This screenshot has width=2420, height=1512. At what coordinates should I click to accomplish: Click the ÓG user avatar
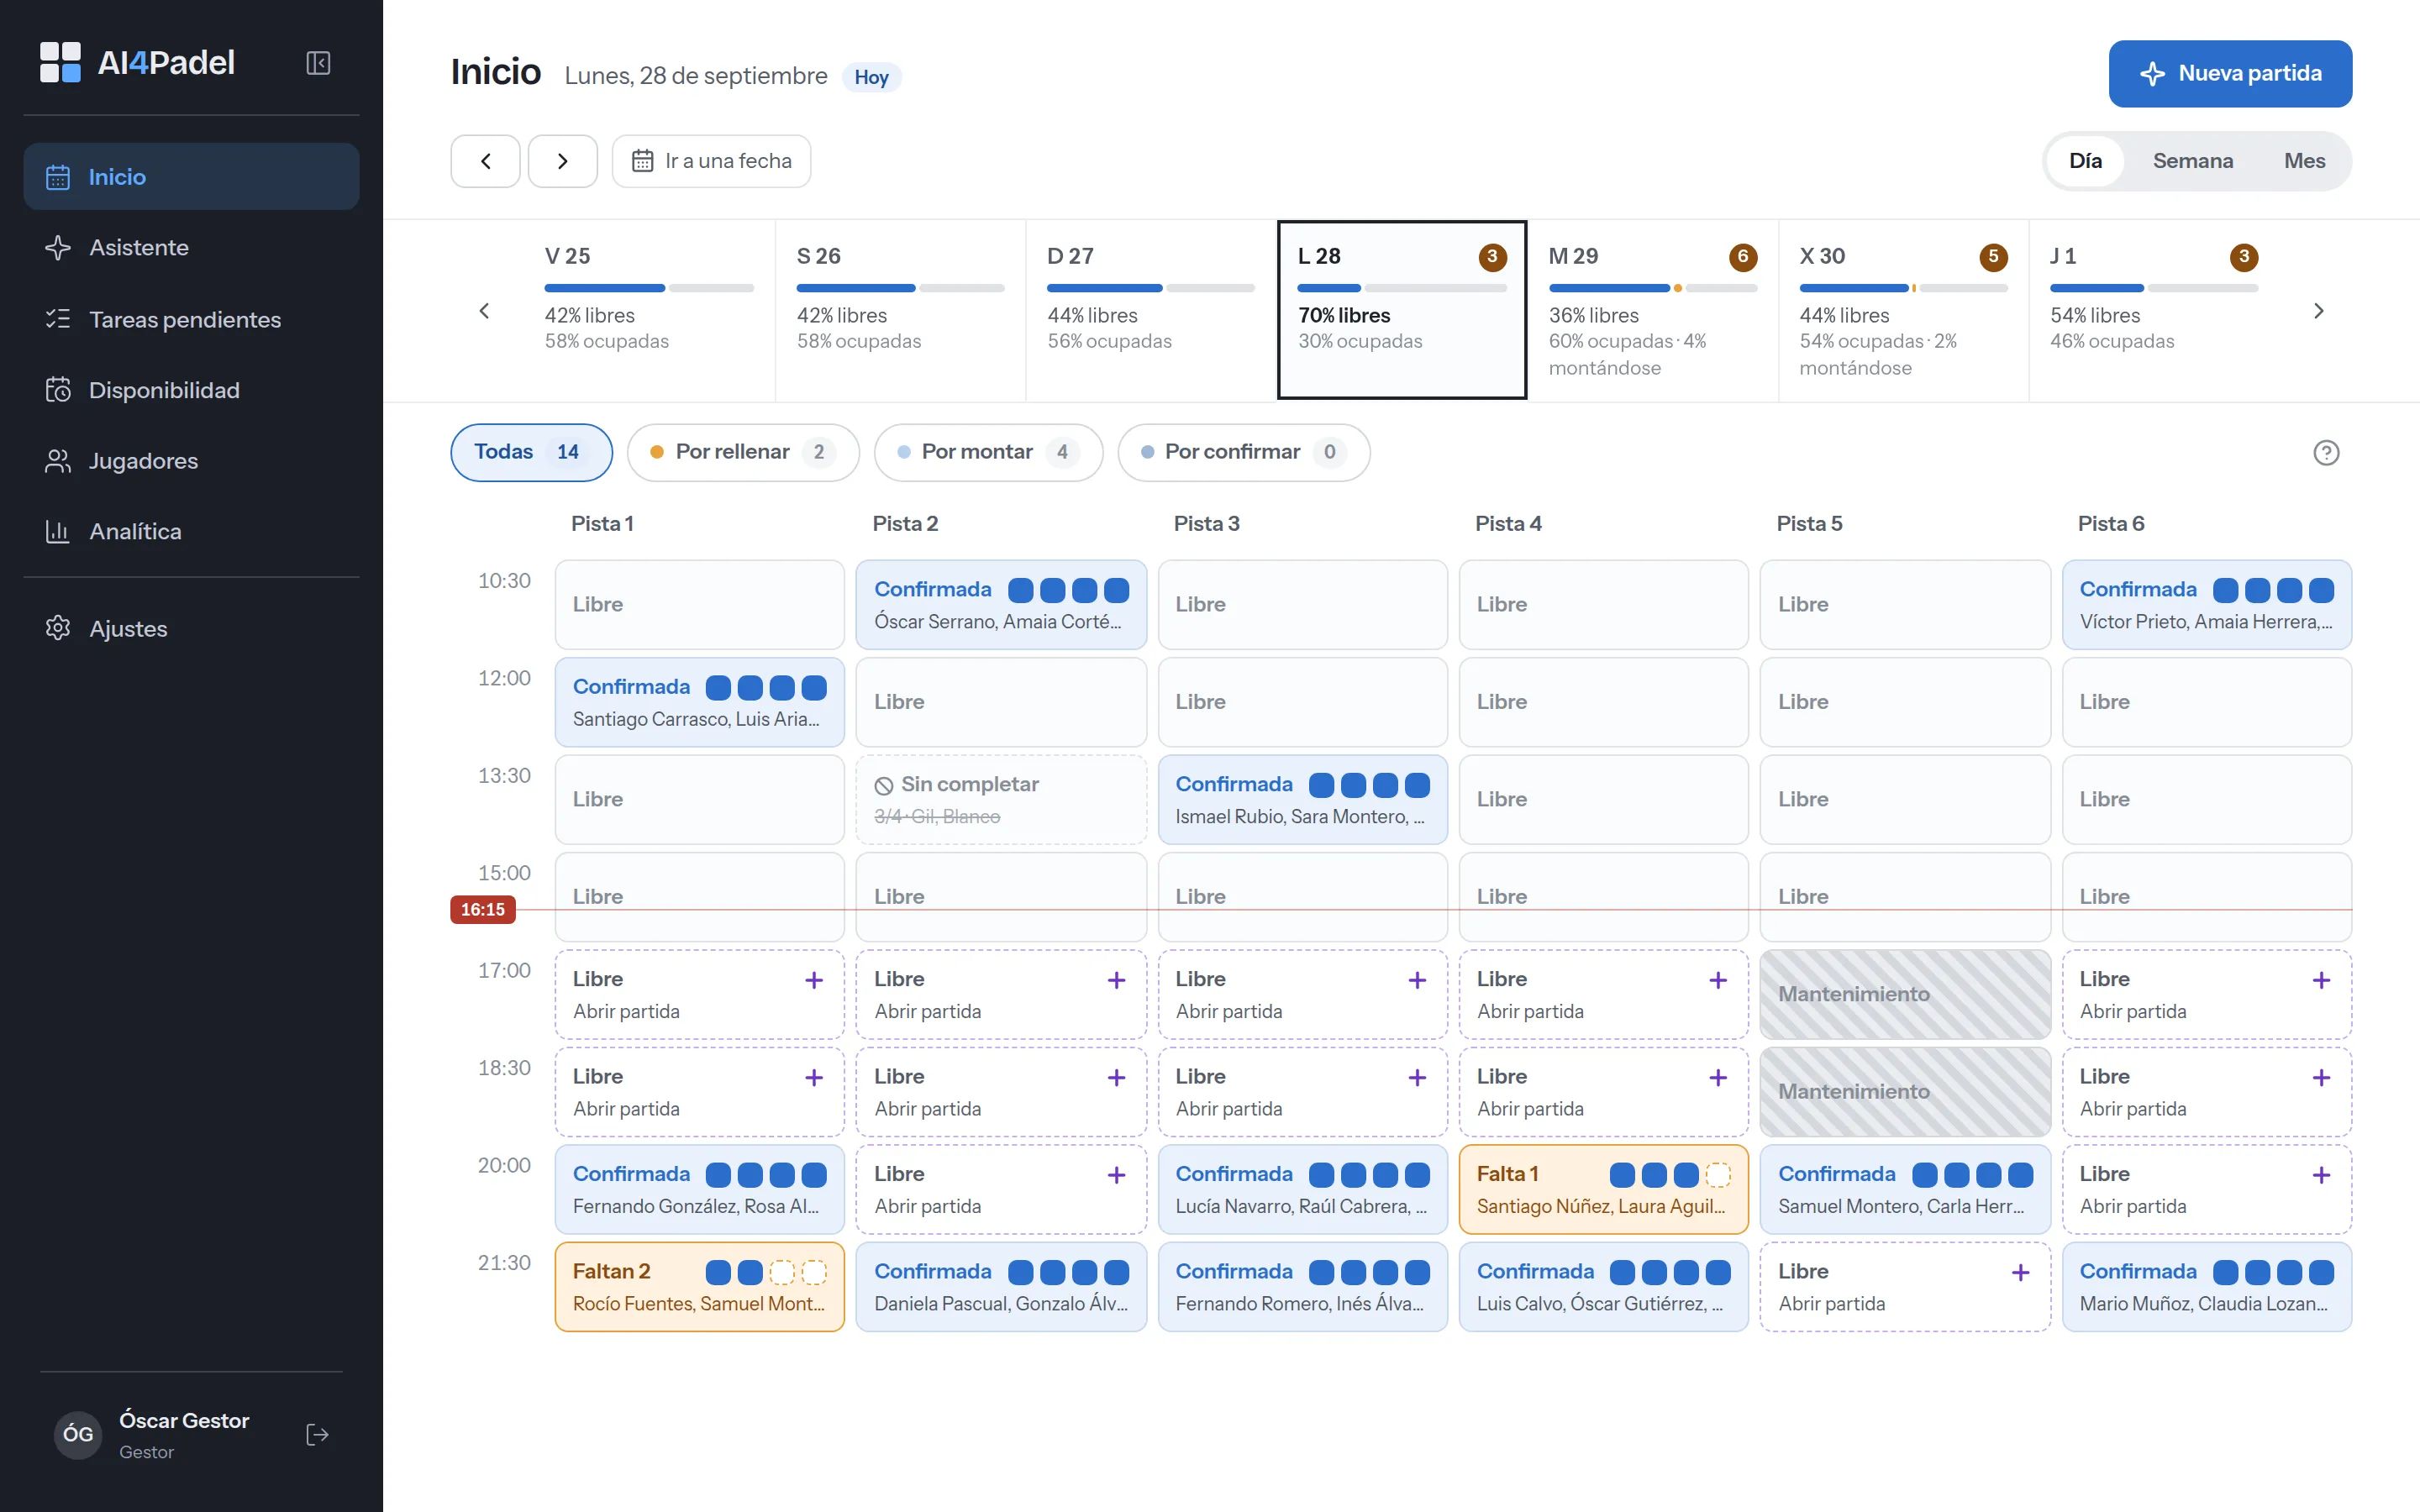78,1435
